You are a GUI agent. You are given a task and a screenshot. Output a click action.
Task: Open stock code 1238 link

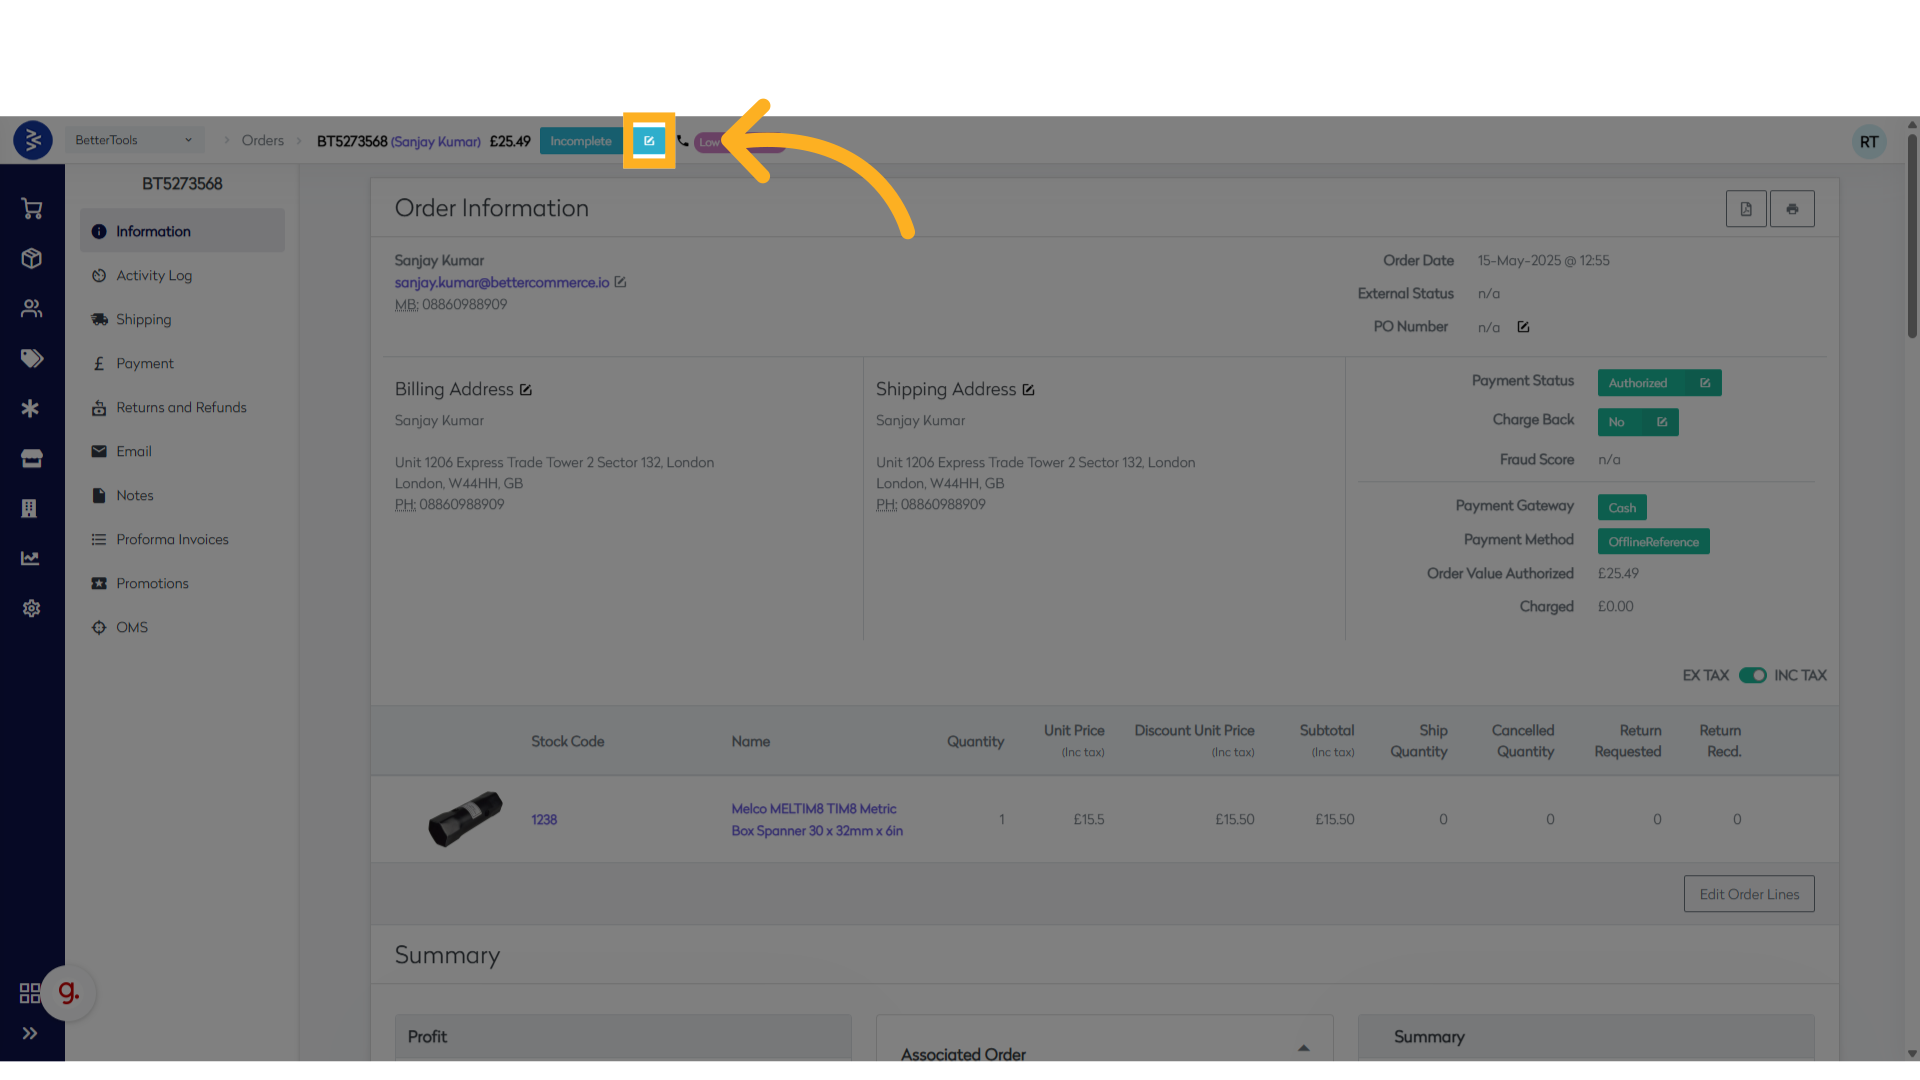point(544,820)
